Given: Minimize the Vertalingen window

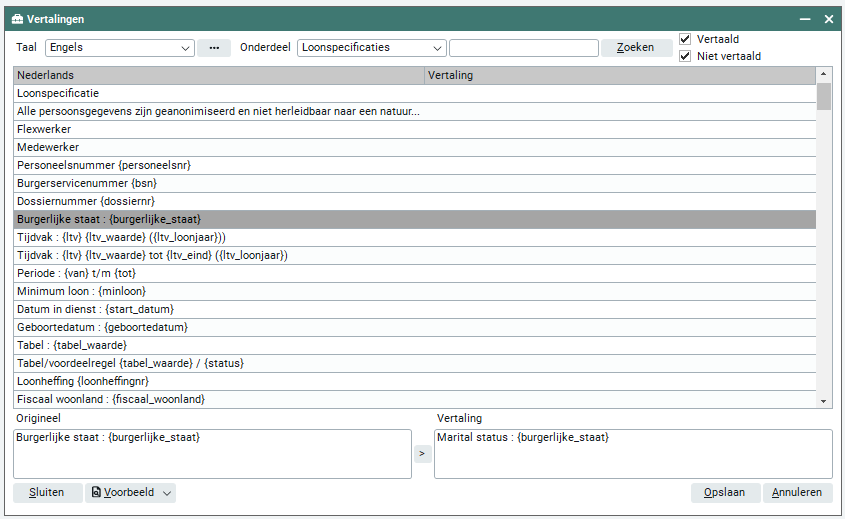Looking at the screenshot, I should (x=804, y=19).
